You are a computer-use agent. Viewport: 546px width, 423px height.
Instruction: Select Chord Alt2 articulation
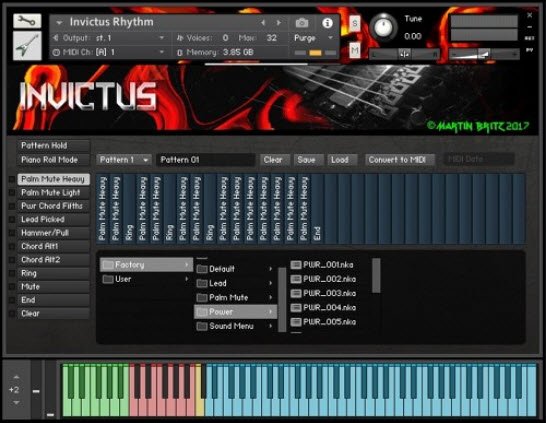tap(53, 260)
